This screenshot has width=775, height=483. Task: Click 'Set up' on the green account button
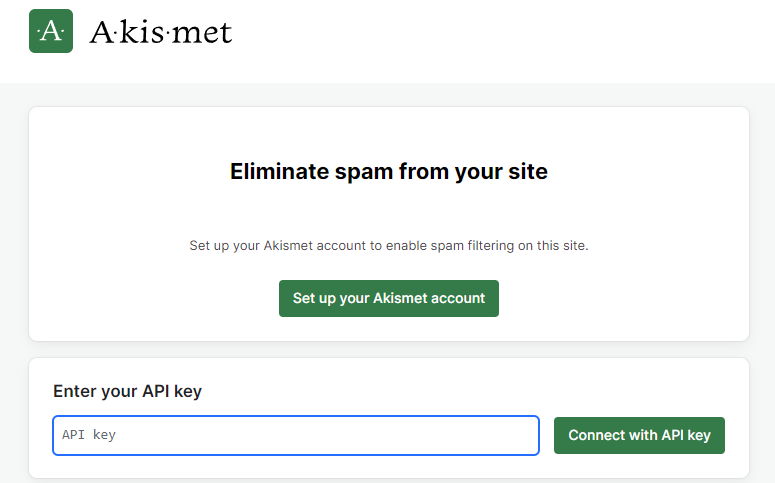(314, 298)
